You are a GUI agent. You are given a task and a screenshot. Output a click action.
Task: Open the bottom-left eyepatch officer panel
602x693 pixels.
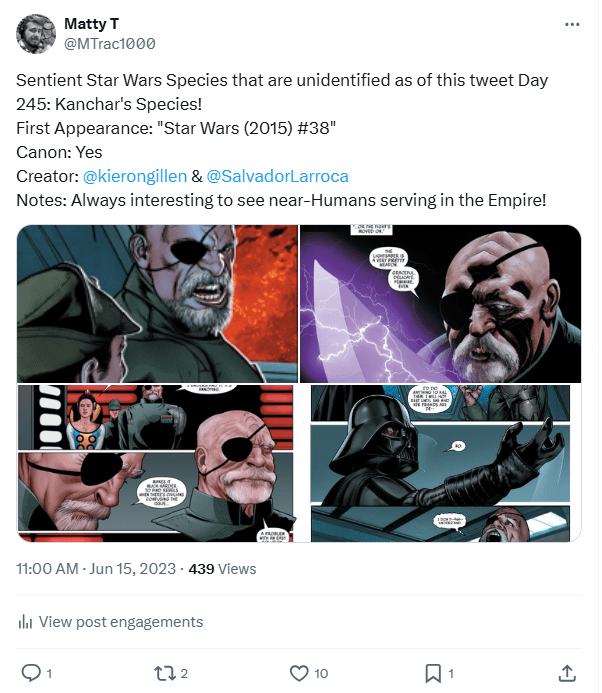(x=158, y=463)
